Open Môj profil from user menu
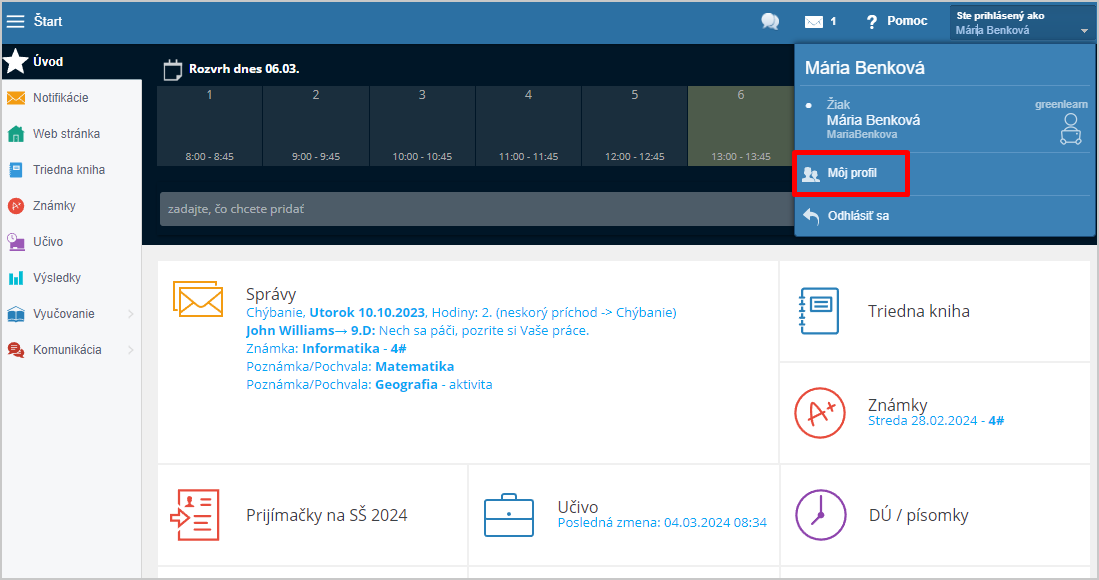 851,174
